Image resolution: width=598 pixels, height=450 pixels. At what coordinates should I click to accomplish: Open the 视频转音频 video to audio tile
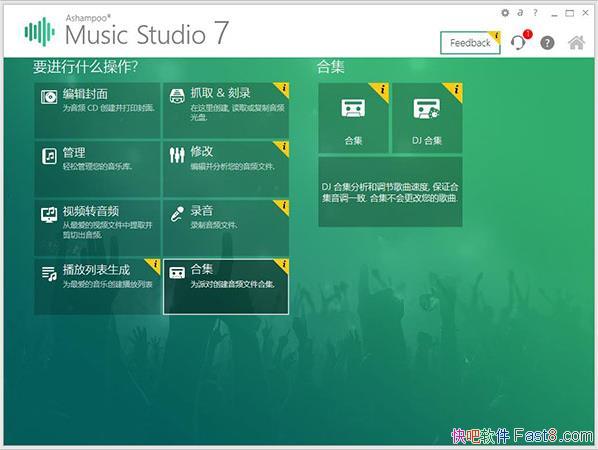tap(97, 228)
